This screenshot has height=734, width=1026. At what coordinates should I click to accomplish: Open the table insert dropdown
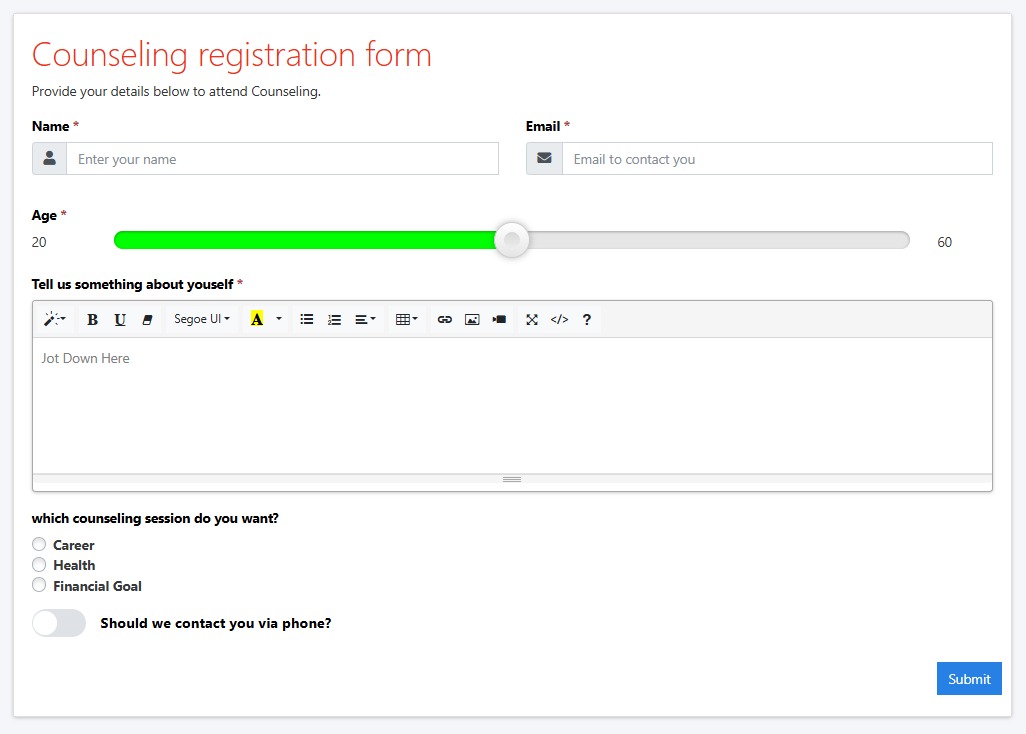click(x=407, y=320)
